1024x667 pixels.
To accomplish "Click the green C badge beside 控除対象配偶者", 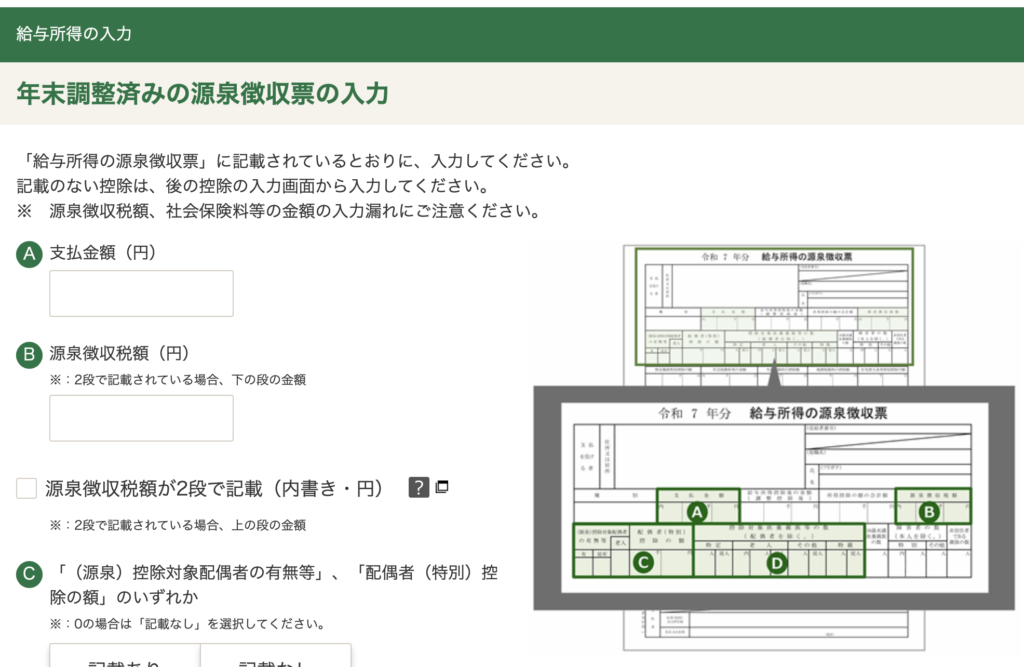I will point(29,574).
